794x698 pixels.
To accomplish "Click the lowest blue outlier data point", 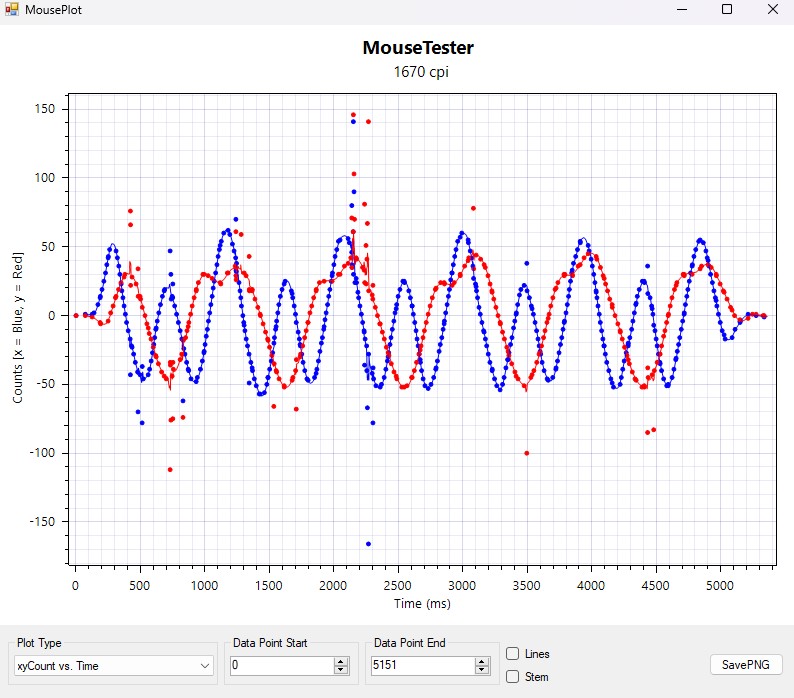I will (368, 544).
